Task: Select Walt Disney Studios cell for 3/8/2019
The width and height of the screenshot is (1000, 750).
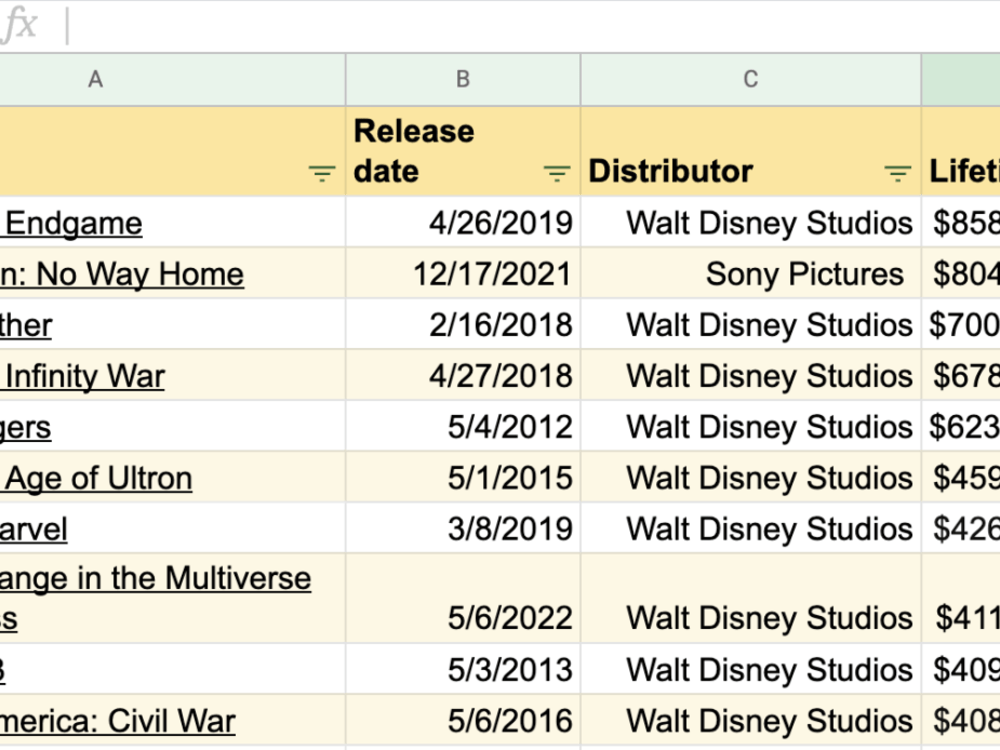Action: point(751,528)
